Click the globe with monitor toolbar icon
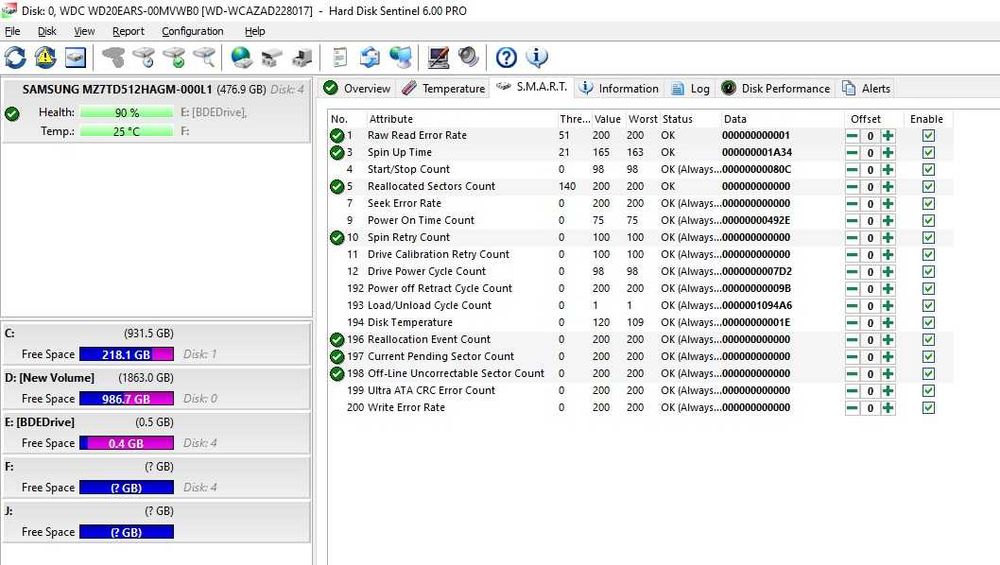The width and height of the screenshot is (1000, 565). click(401, 57)
